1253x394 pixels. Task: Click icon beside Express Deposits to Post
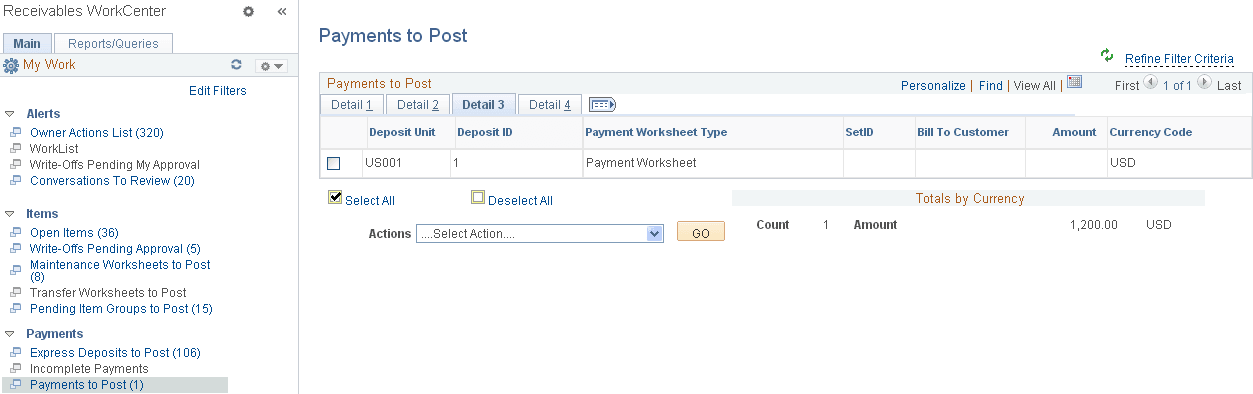[15, 352]
